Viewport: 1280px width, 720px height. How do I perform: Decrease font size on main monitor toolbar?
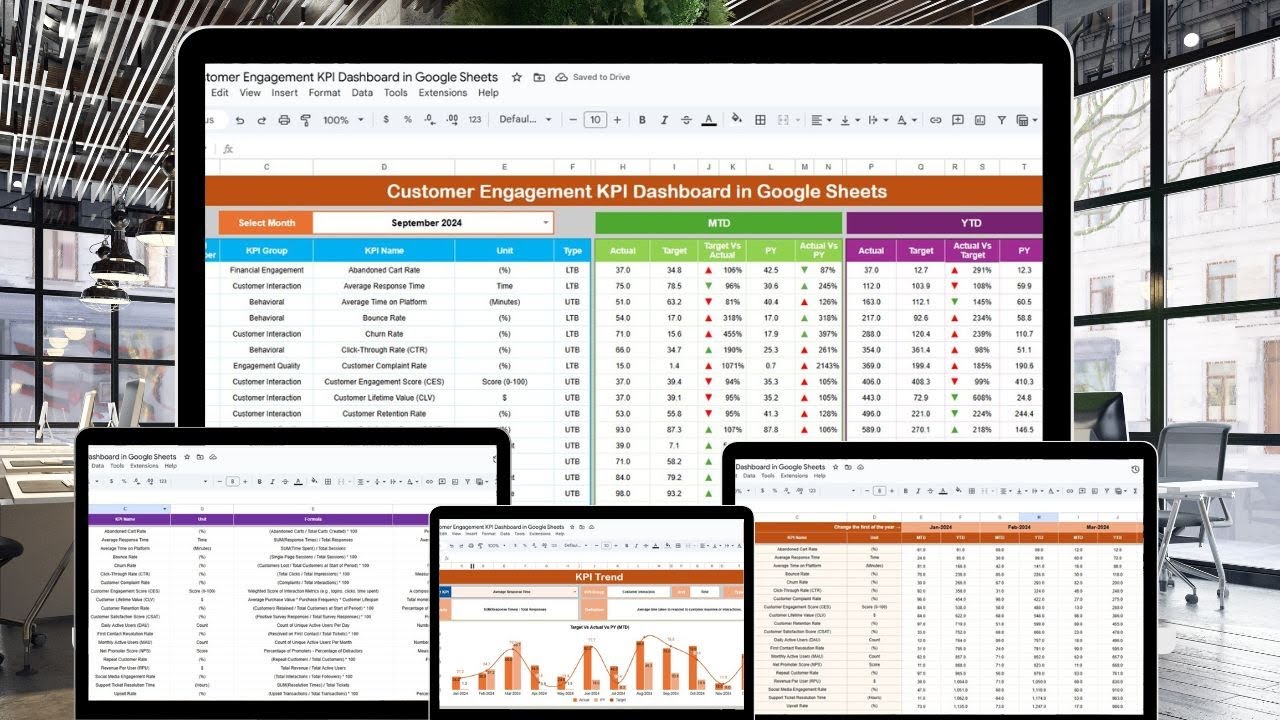point(574,120)
